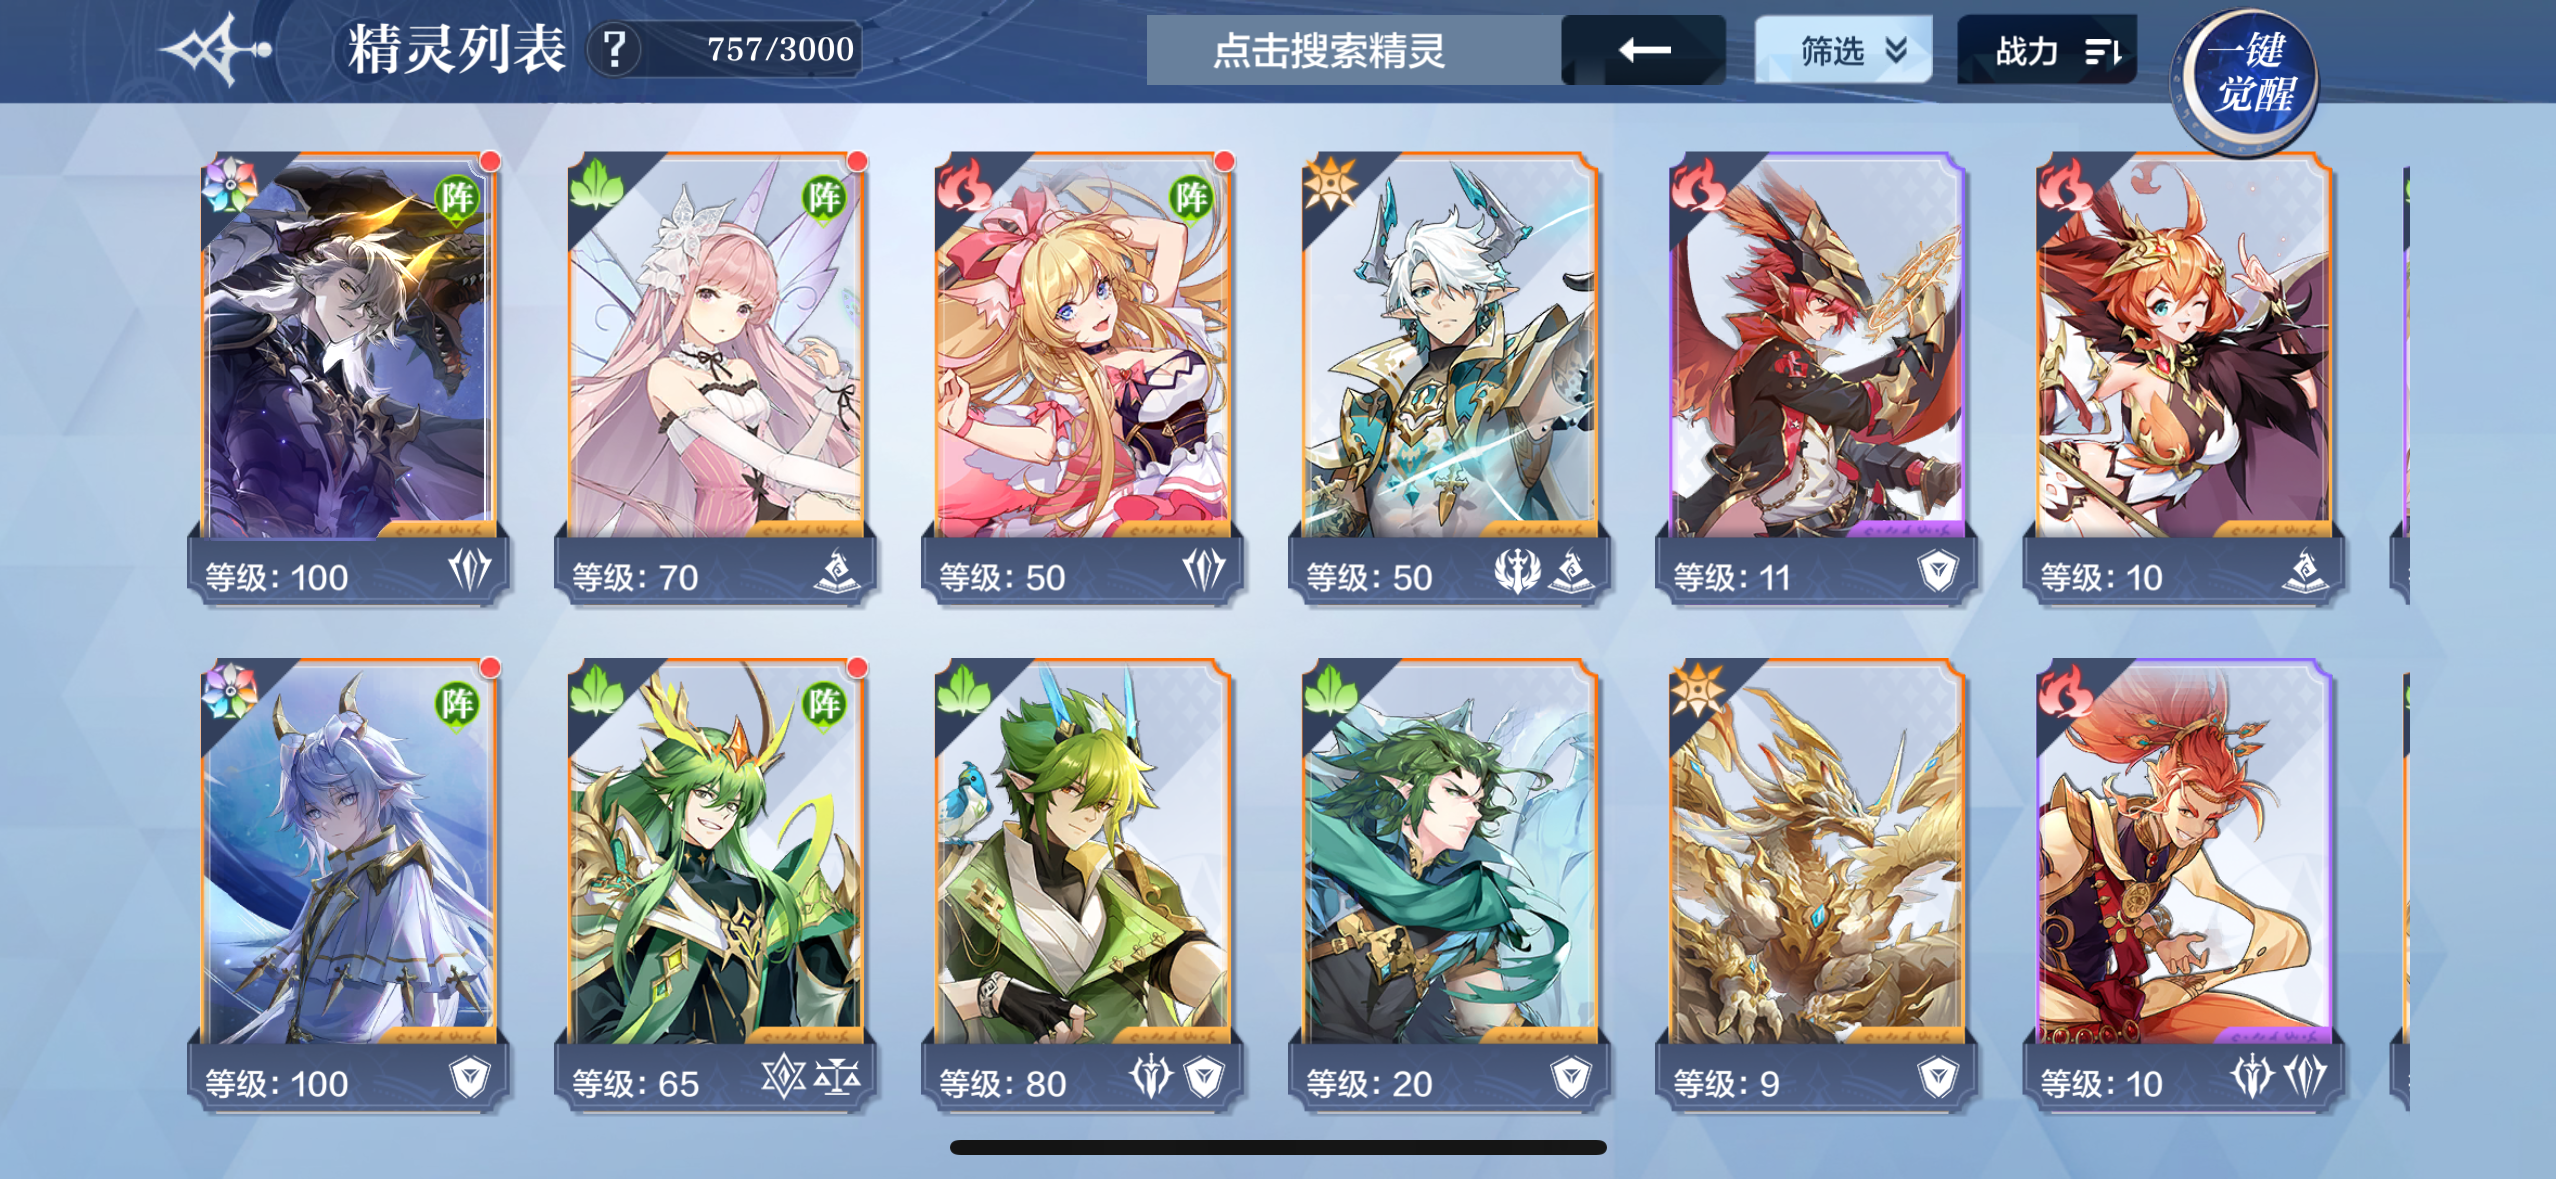Tap the back arrow emblem icon
The width and height of the screenshot is (2556, 1179).
pos(218,49)
